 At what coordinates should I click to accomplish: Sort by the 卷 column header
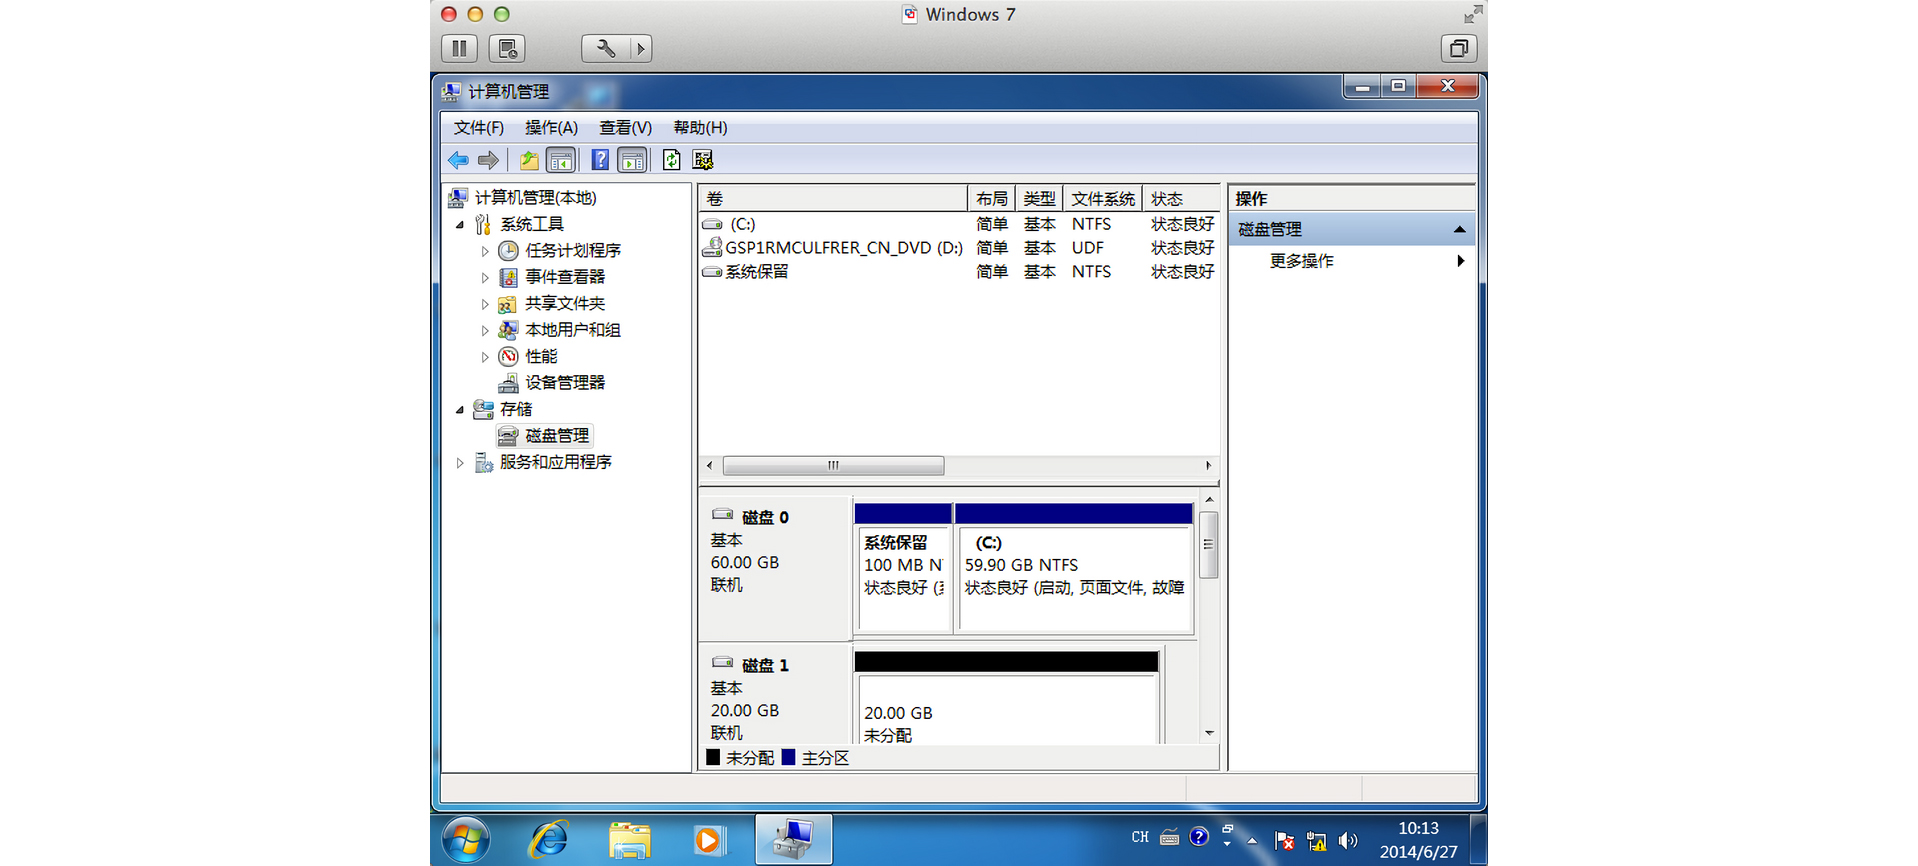pos(833,198)
